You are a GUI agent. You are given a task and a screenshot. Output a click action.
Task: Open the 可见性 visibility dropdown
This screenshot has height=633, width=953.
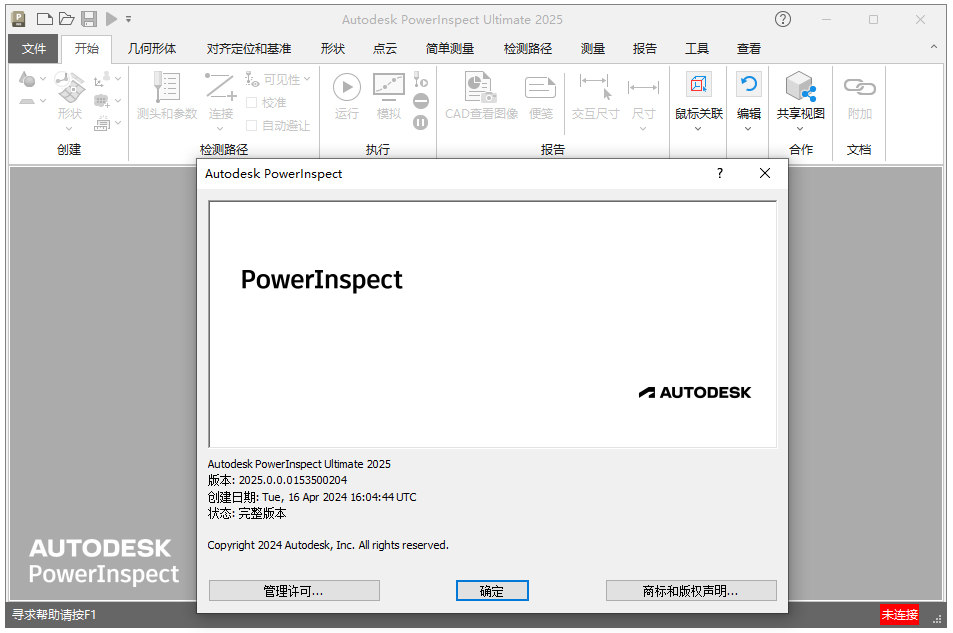tap(278, 79)
